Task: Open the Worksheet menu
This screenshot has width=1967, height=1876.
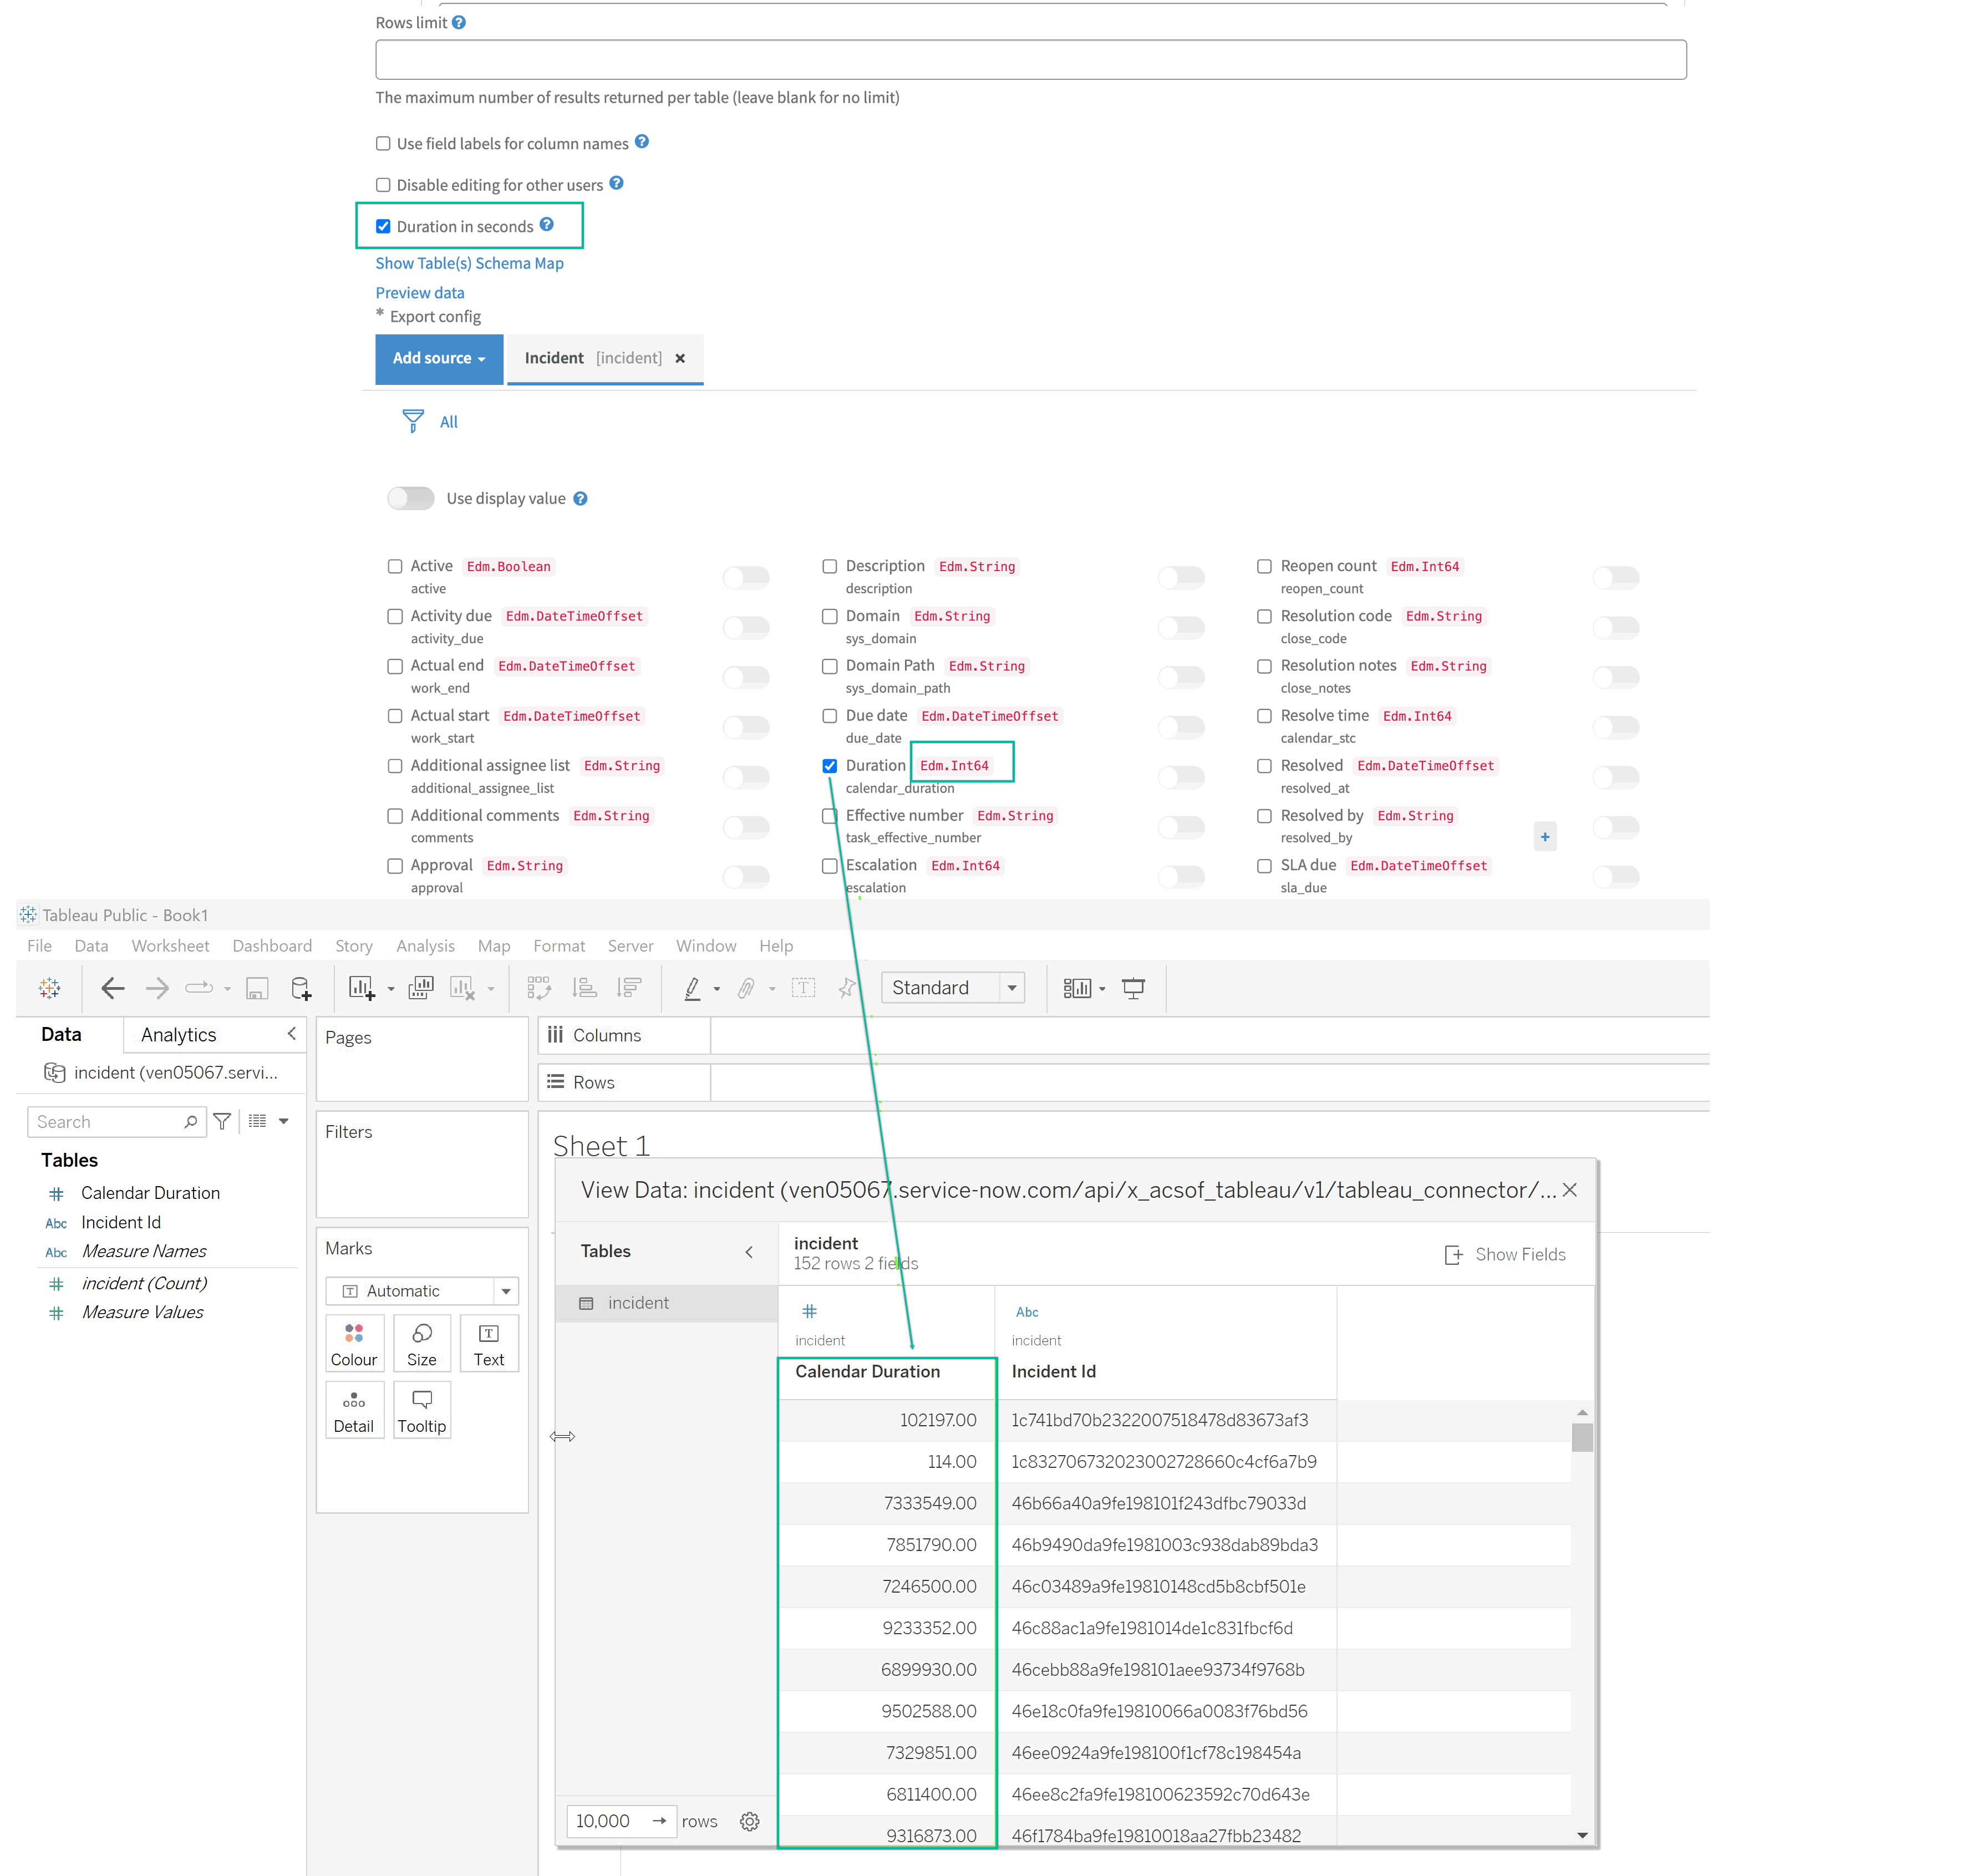Action: coord(170,946)
